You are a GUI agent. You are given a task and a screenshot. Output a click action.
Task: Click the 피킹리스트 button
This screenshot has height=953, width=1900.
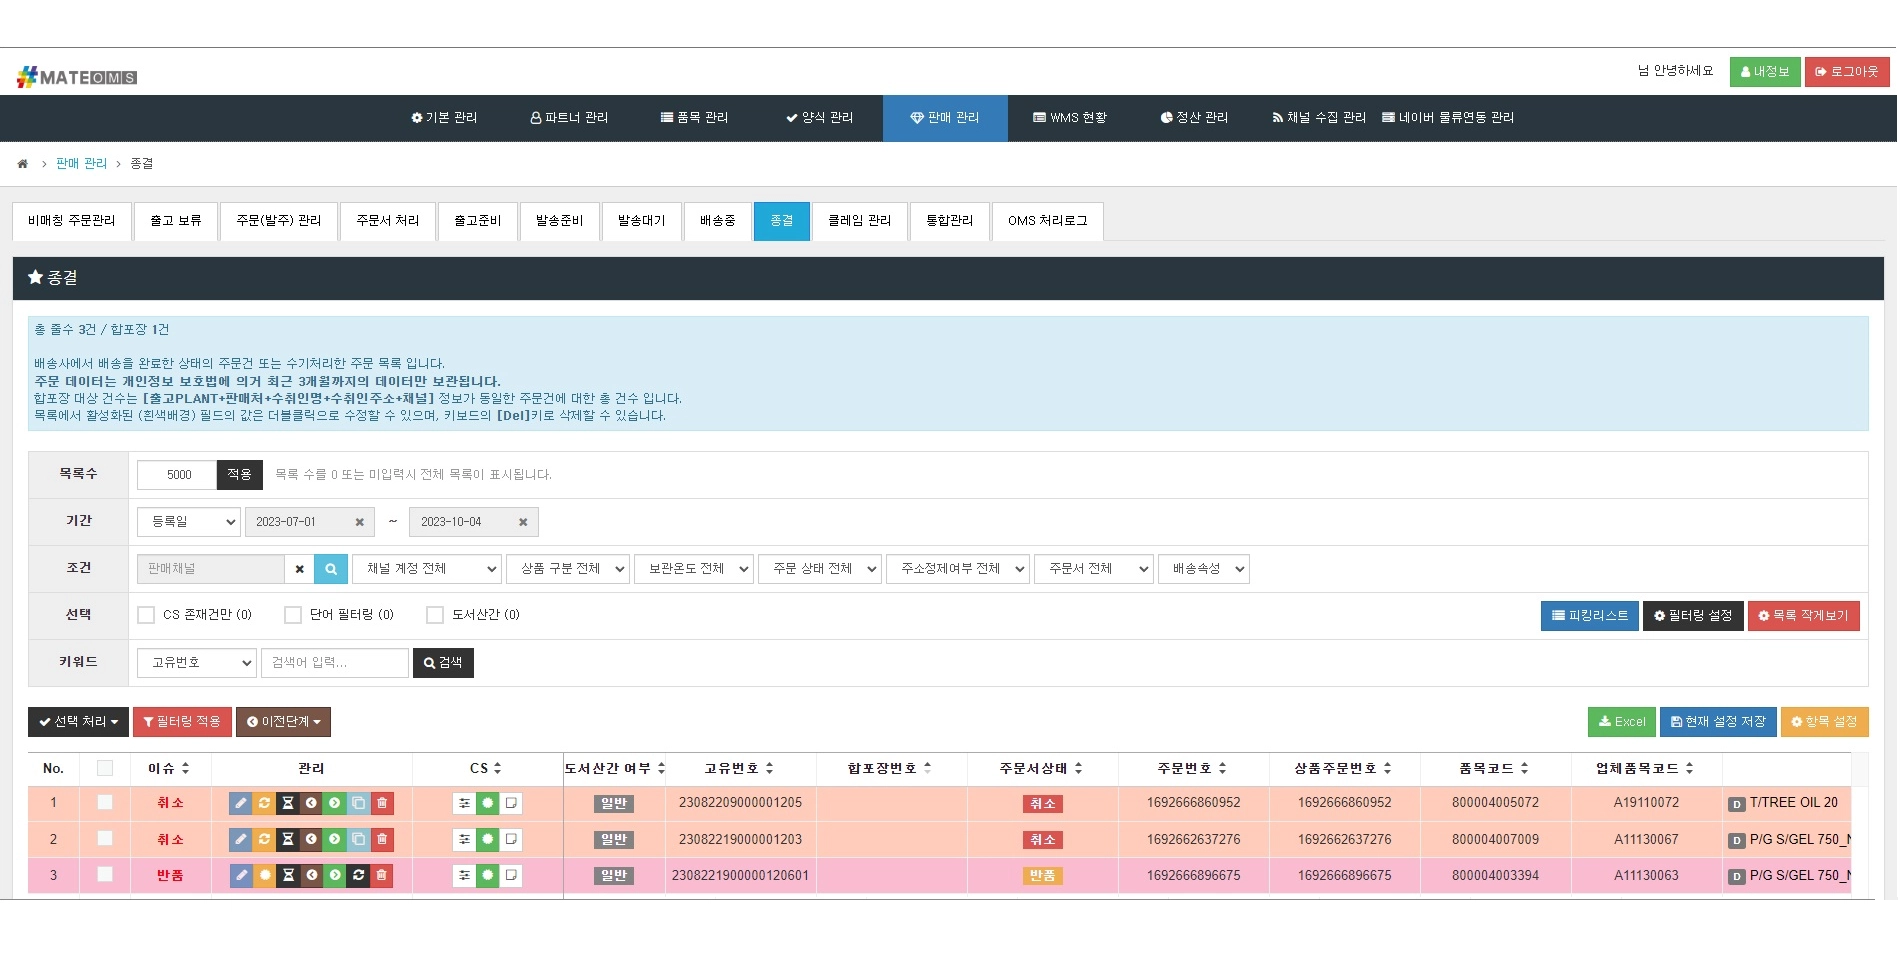pyautogui.click(x=1590, y=616)
